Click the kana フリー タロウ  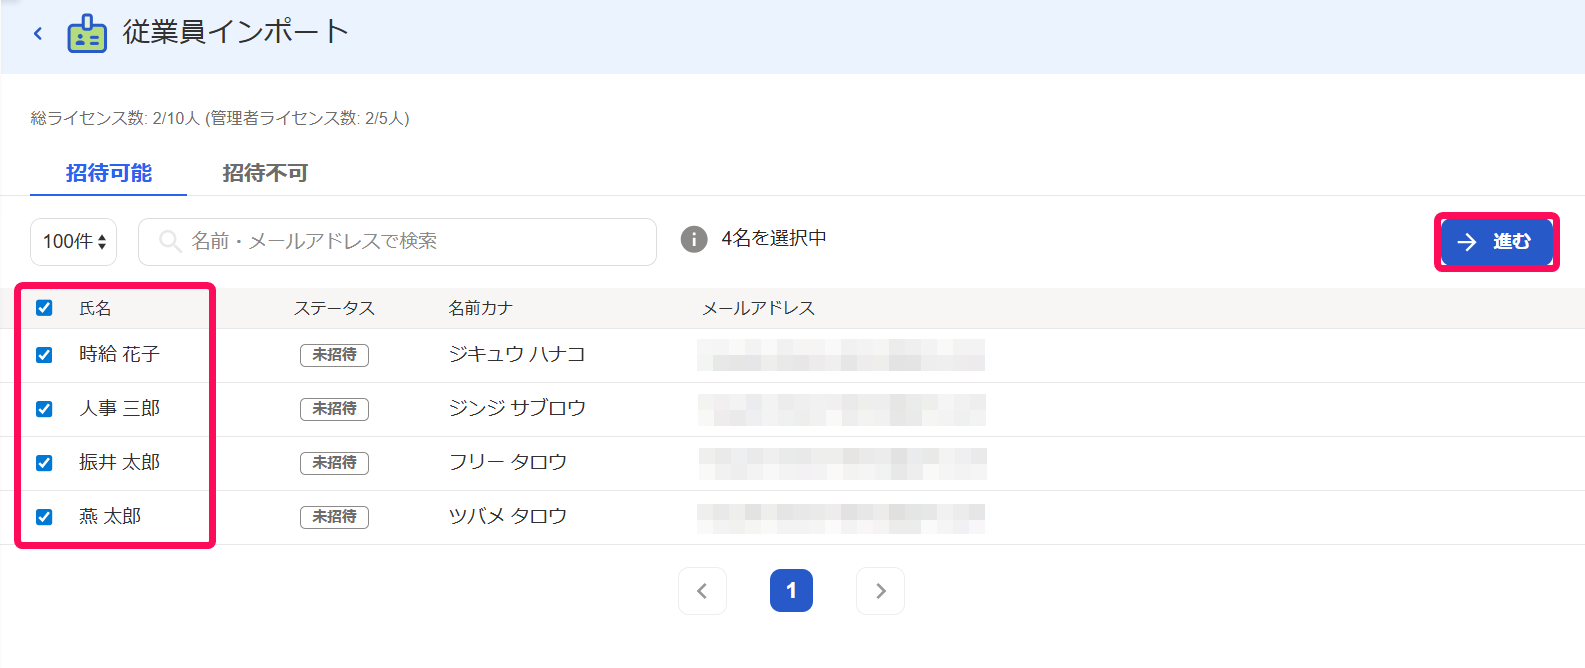(x=508, y=462)
